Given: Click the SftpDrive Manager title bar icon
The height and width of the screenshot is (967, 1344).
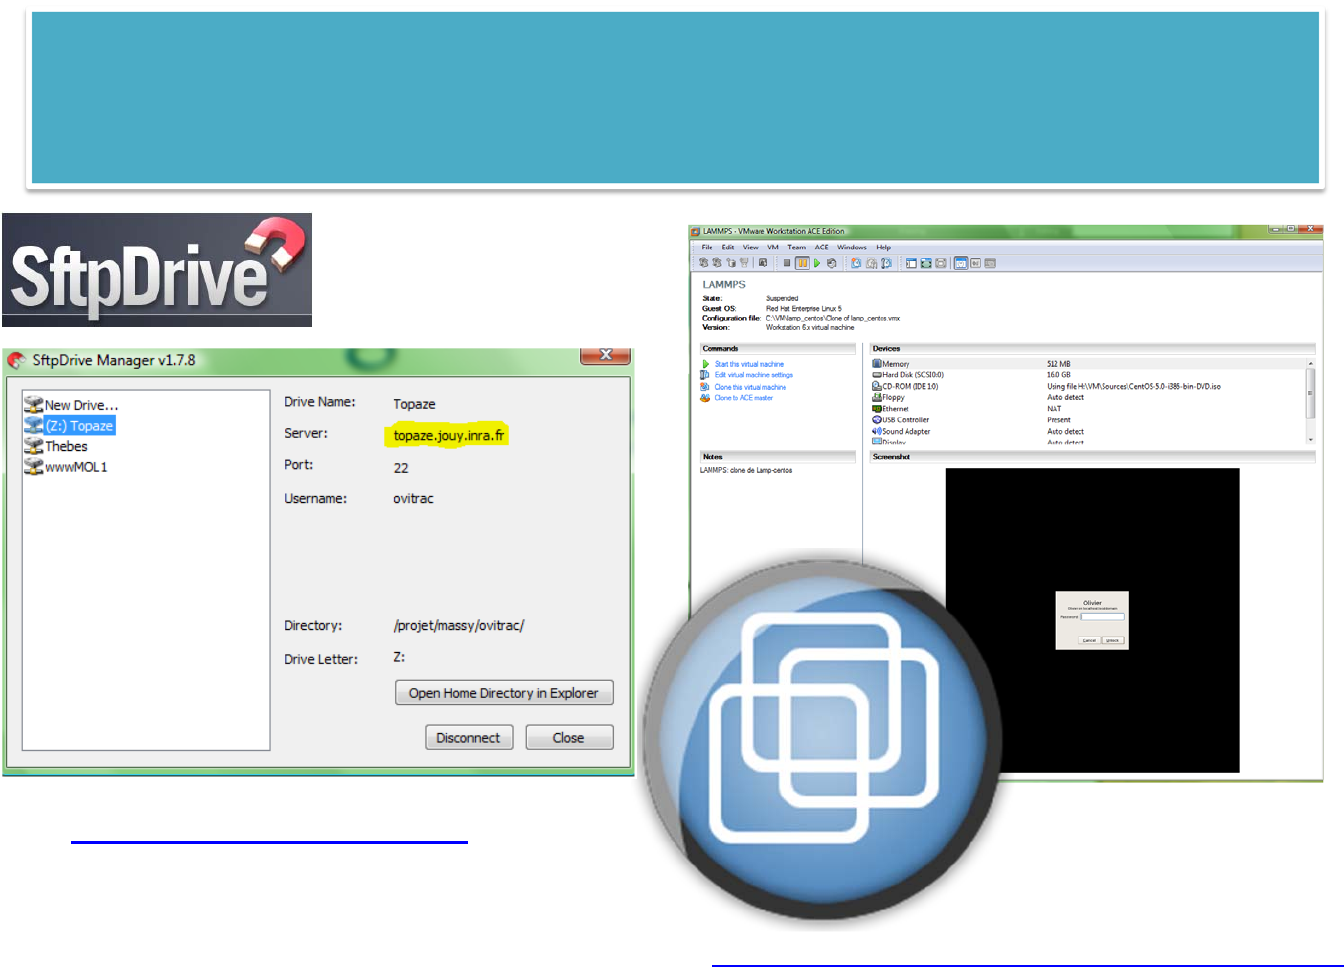Looking at the screenshot, I should coord(17,360).
